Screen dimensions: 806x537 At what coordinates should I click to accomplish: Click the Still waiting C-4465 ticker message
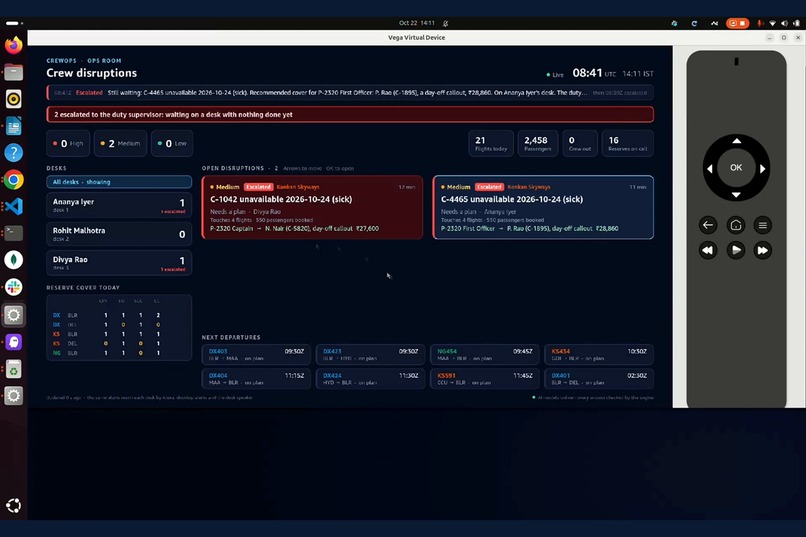(350, 93)
